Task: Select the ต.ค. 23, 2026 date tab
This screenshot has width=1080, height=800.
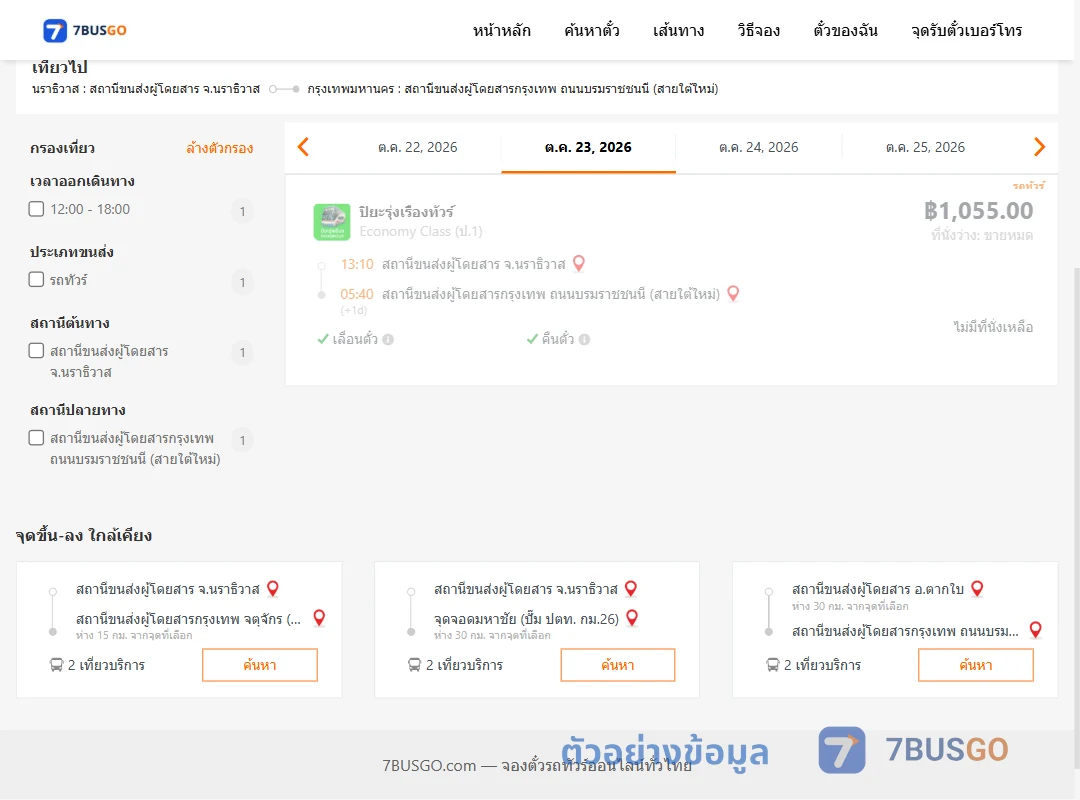Action: (x=588, y=147)
